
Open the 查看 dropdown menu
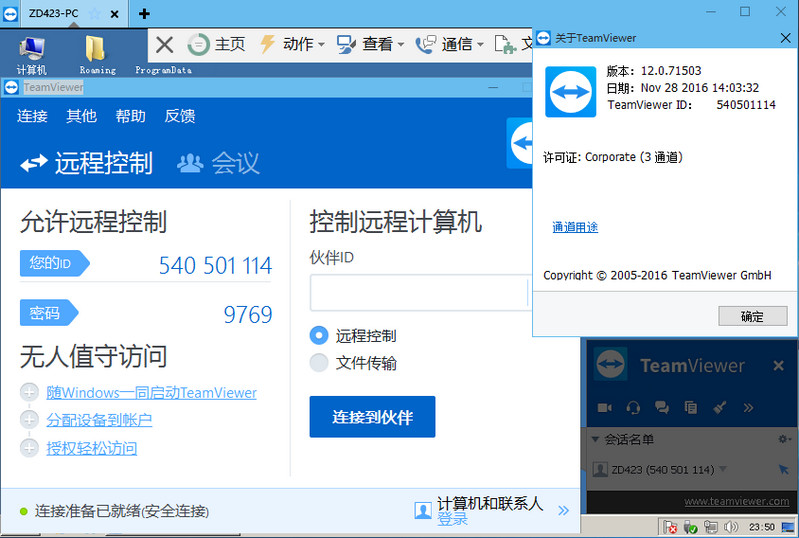coord(370,44)
